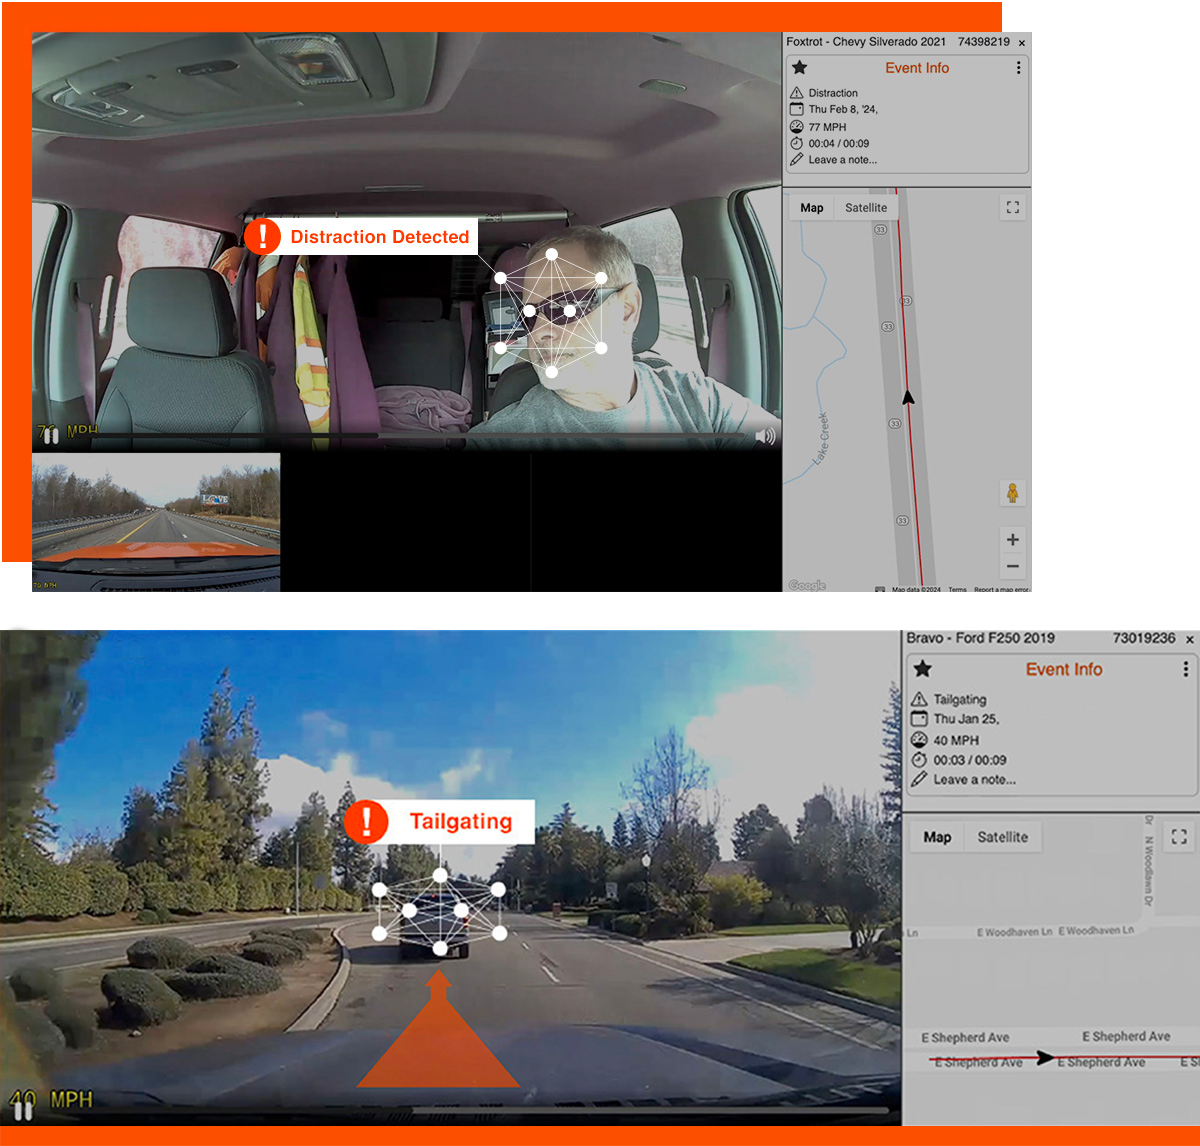
Task: Open the map Terms link
Action: [957, 589]
